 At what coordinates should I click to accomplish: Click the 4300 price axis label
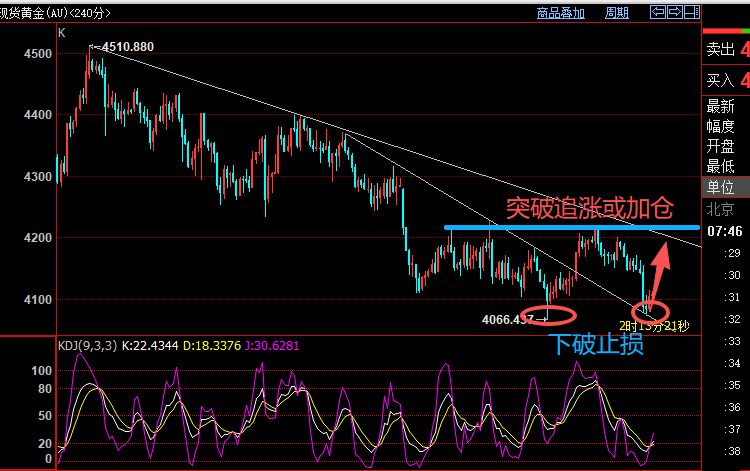tap(38, 176)
